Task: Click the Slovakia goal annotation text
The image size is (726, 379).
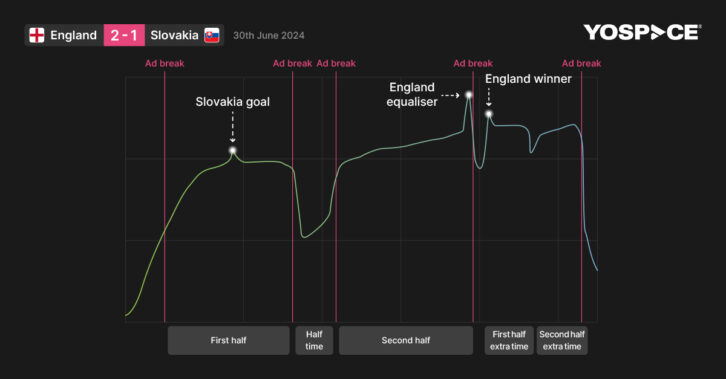Action: click(x=232, y=102)
